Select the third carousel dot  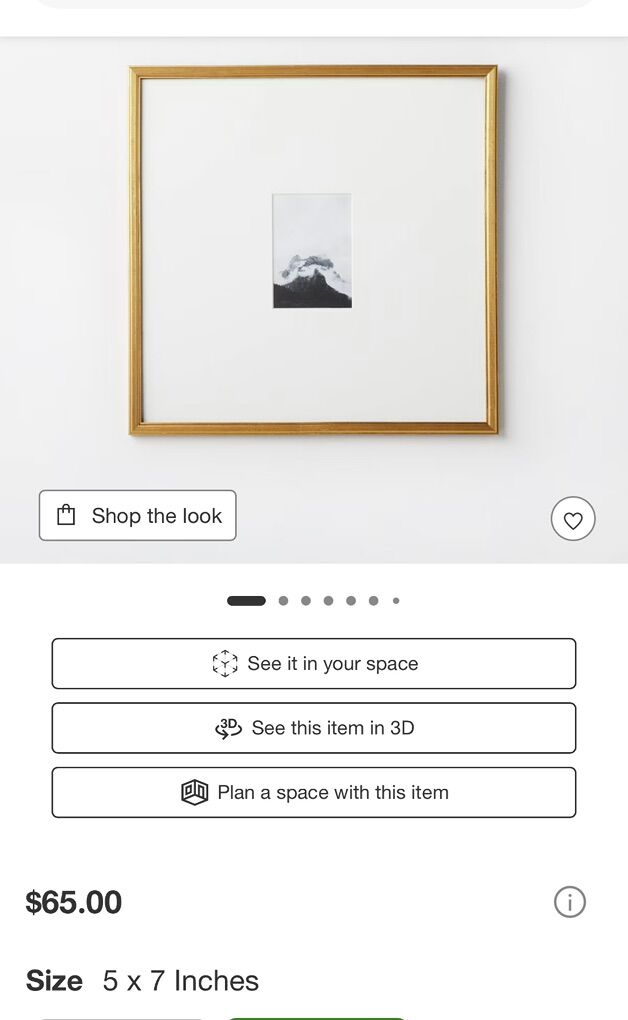306,600
